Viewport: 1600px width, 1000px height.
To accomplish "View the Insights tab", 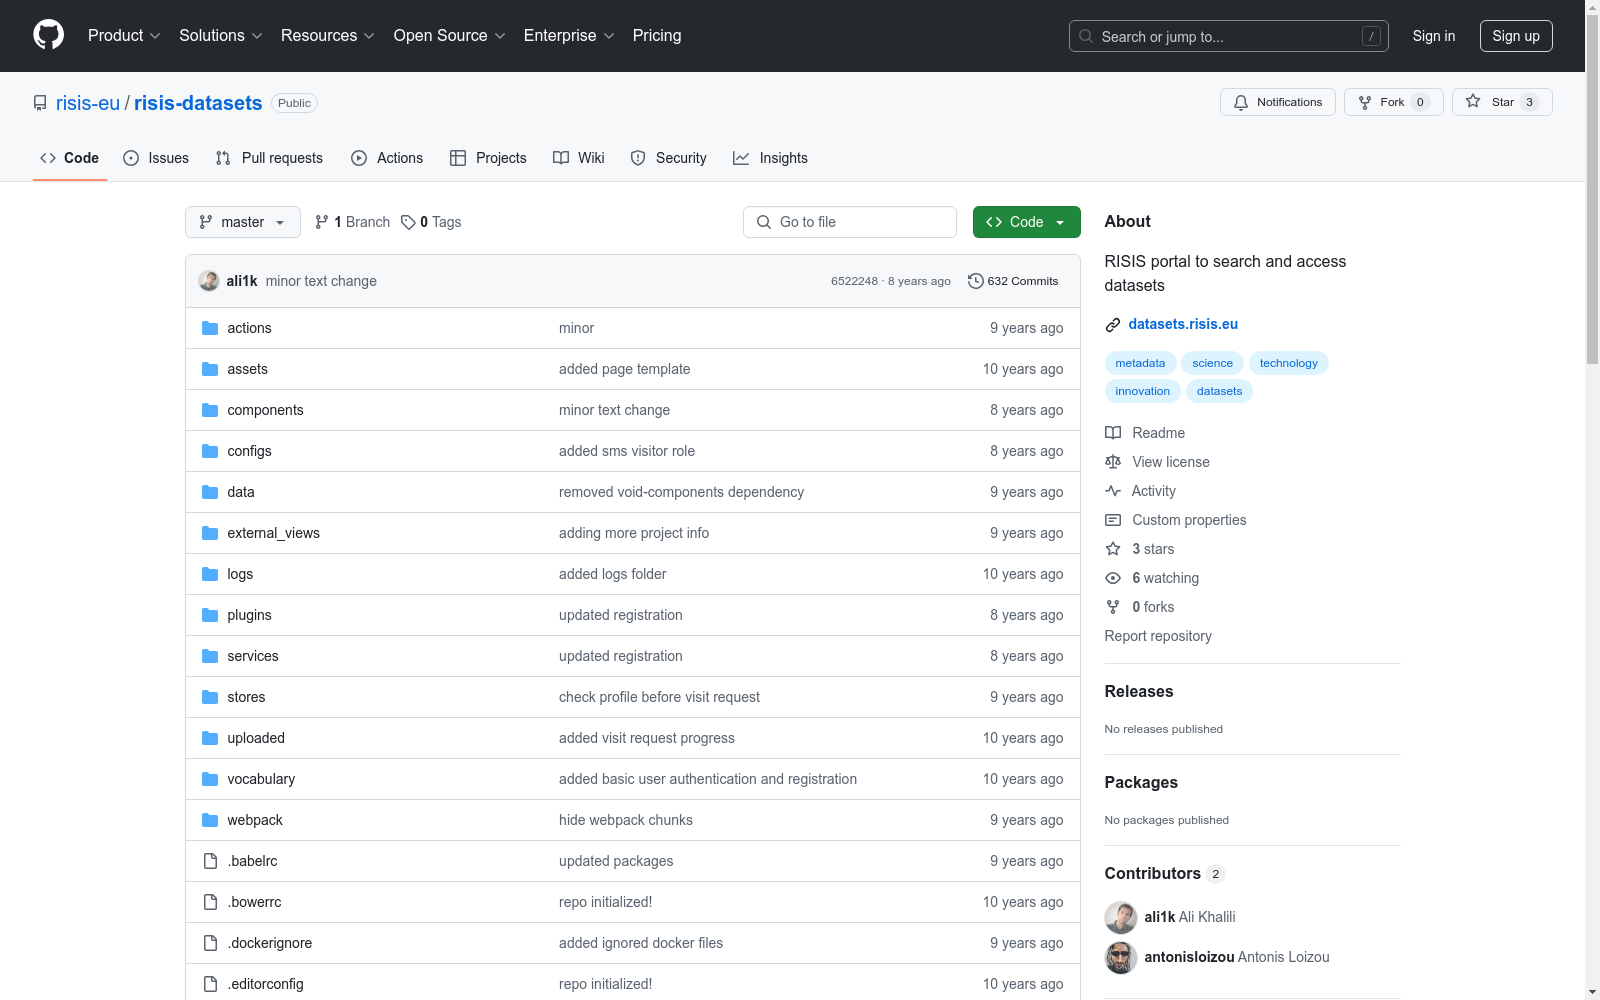I will coord(770,158).
